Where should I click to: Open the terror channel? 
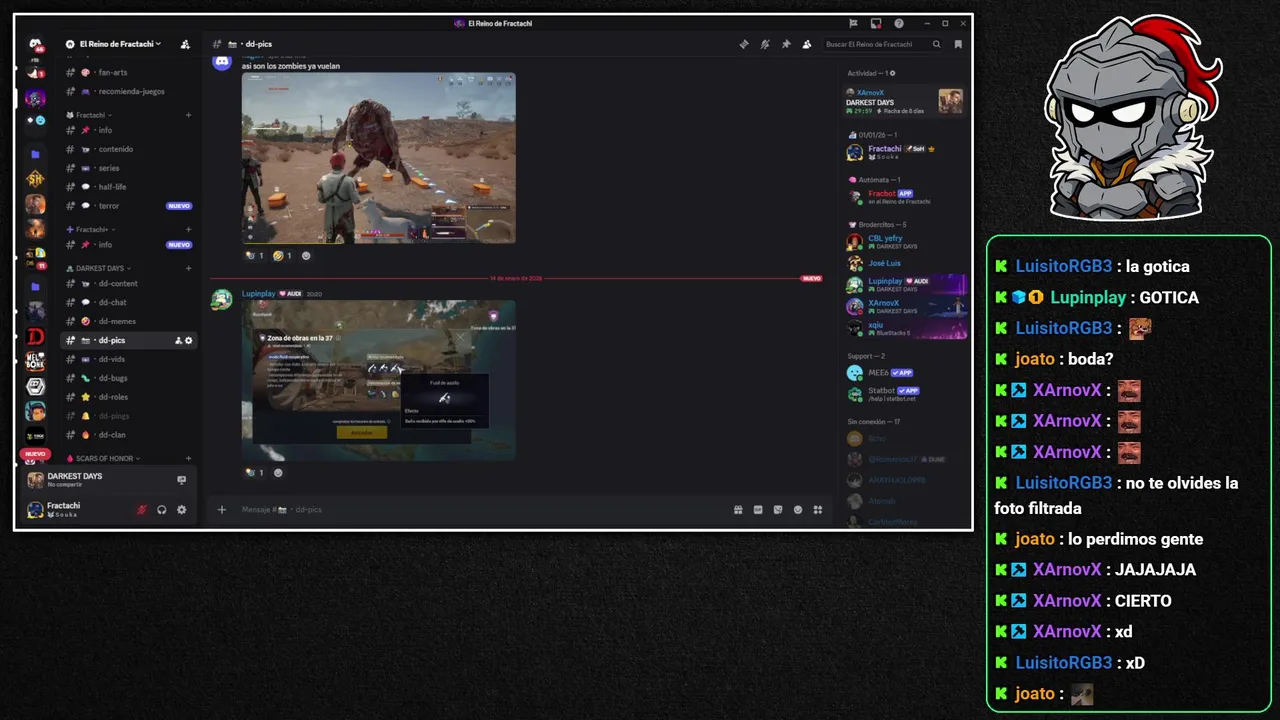[x=129, y=206]
